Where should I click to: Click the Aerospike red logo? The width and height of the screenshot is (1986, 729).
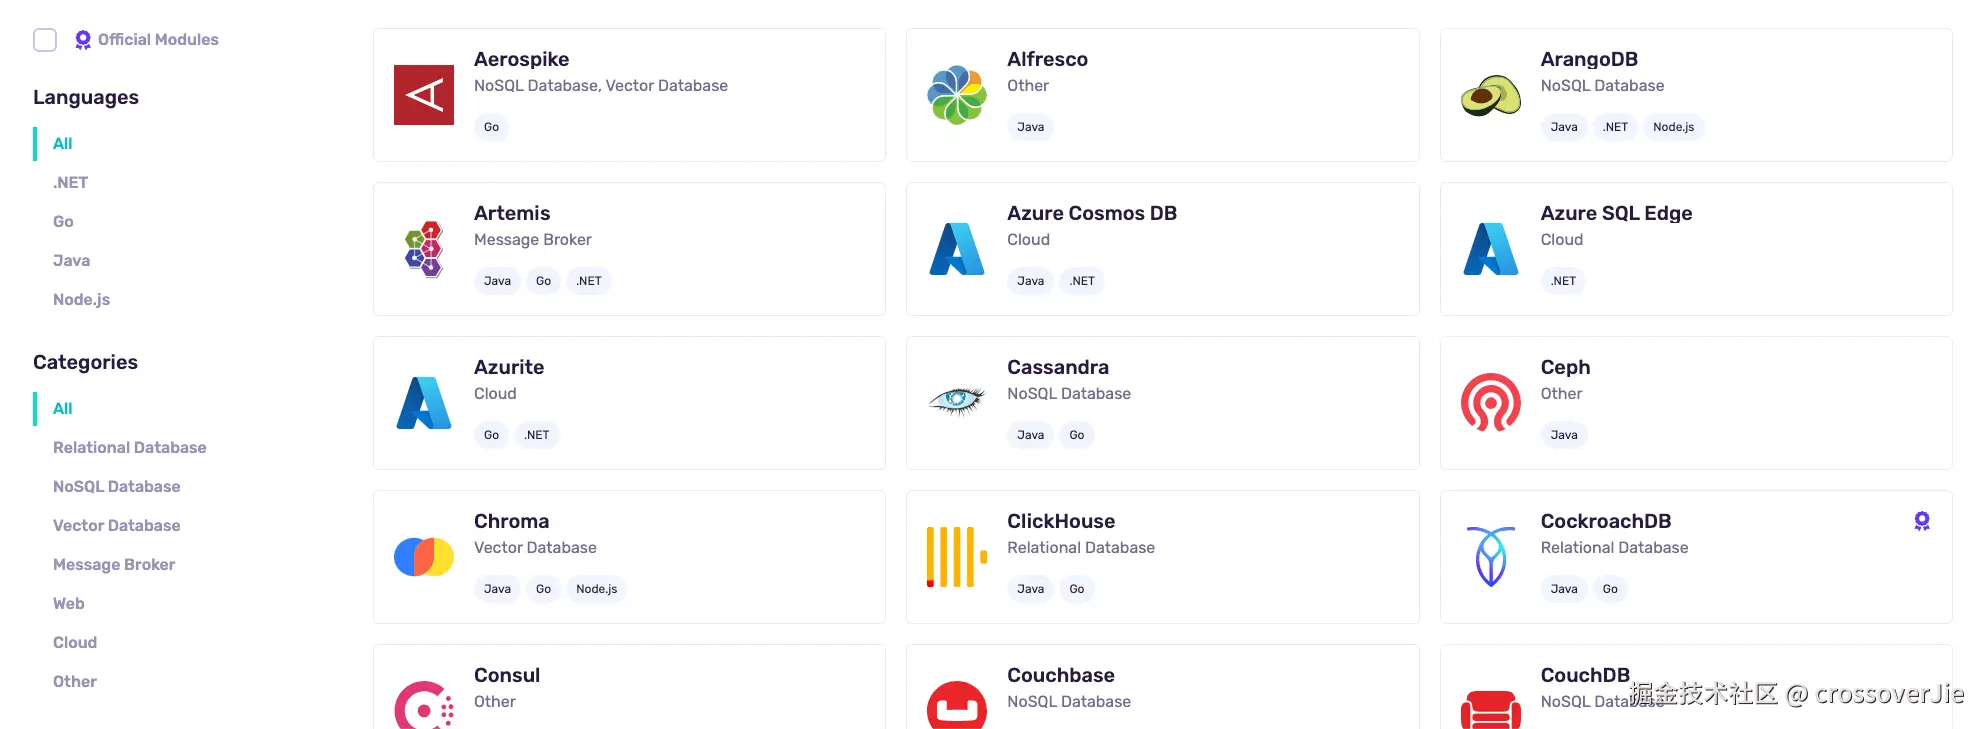(424, 95)
